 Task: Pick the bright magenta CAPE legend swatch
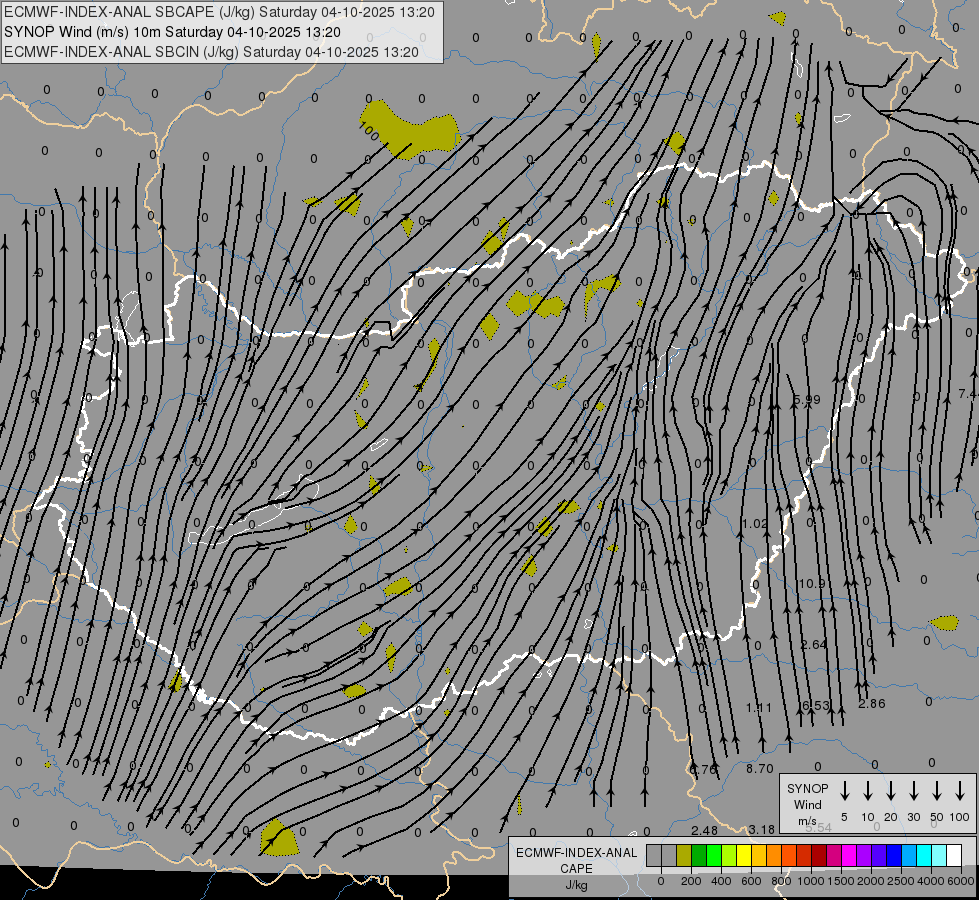(849, 855)
